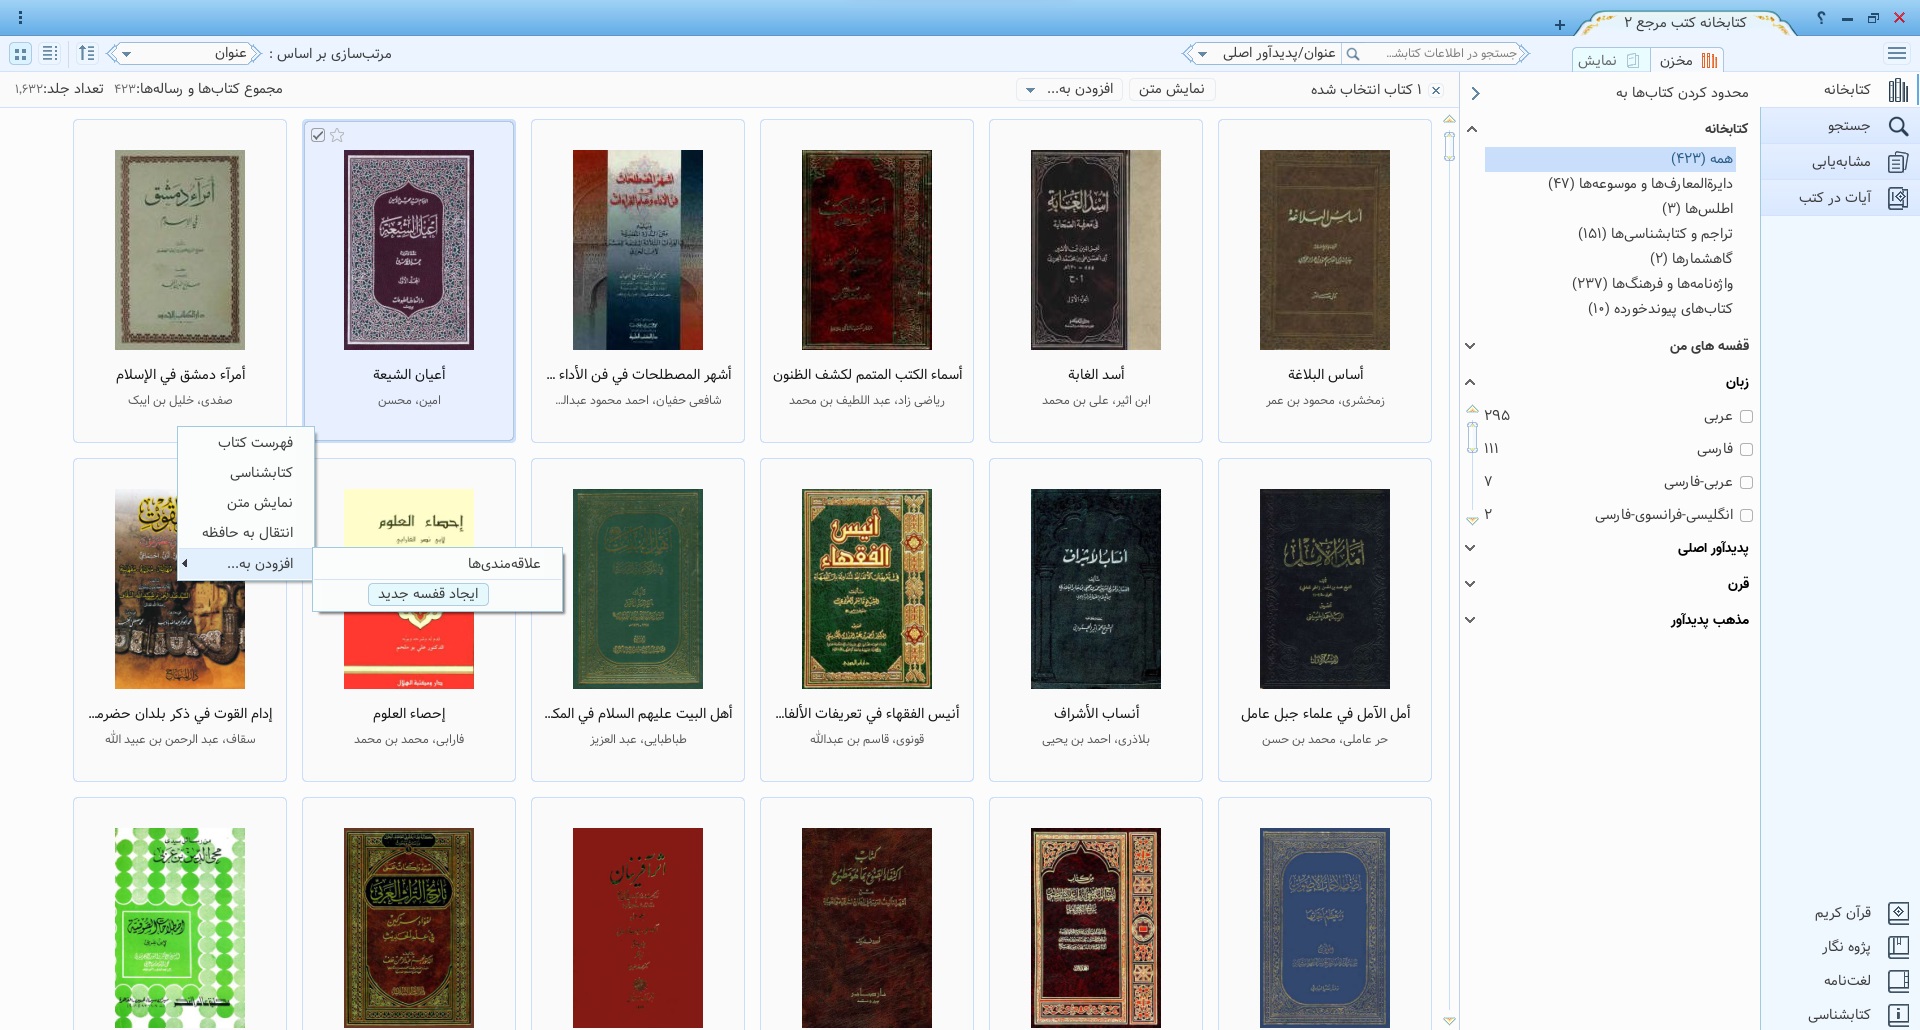
Task: Check the انگلیسی-فرانسوی-فارسی language filter
Action: 1746,516
